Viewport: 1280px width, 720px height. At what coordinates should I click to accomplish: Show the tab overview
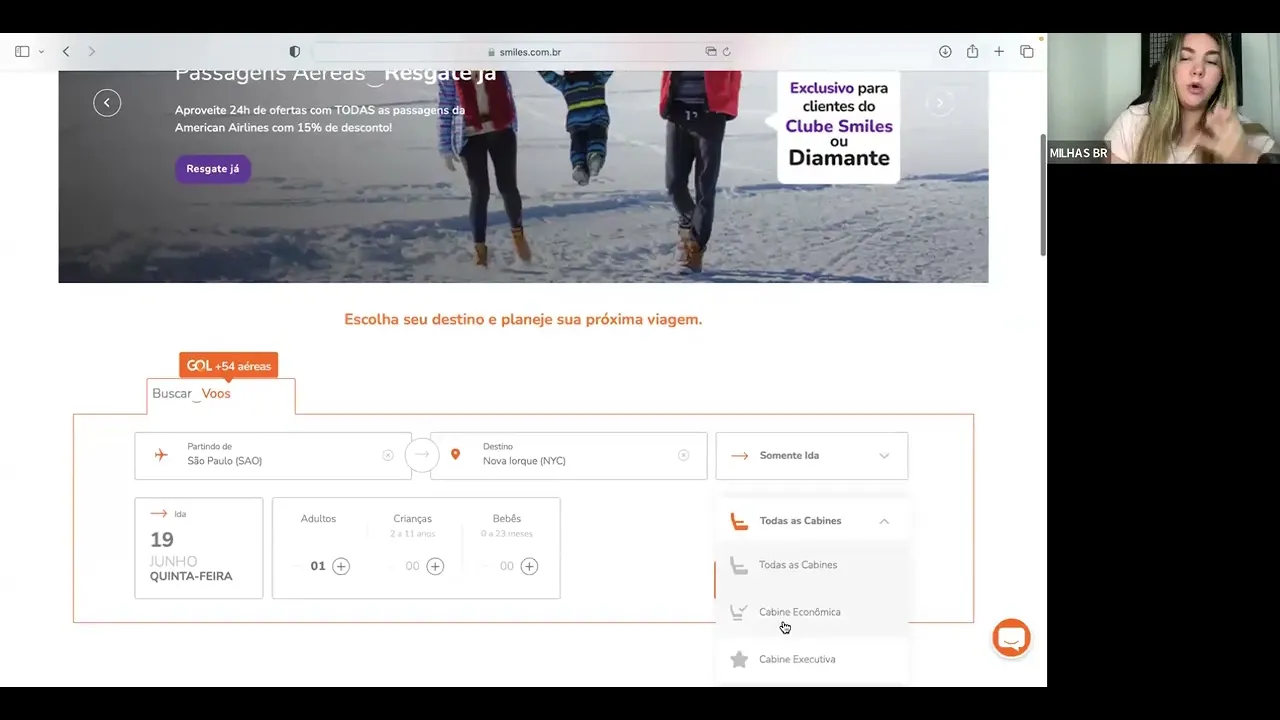click(1027, 51)
